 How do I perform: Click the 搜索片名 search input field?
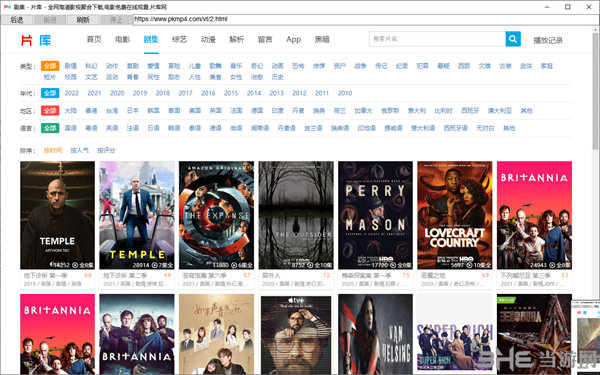tap(437, 39)
